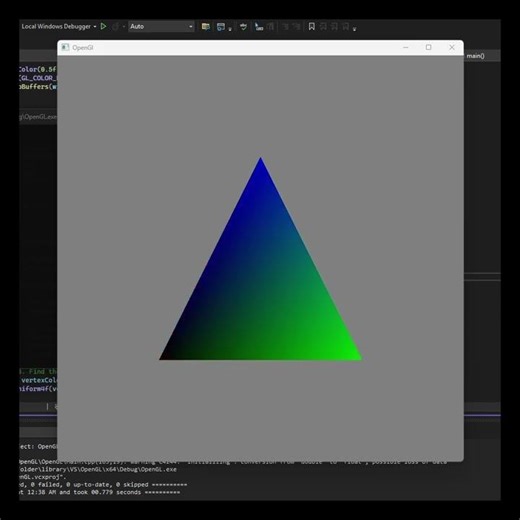Maximize the OpenGL window
Viewport: 520px width, 520px height.
pos(429,47)
